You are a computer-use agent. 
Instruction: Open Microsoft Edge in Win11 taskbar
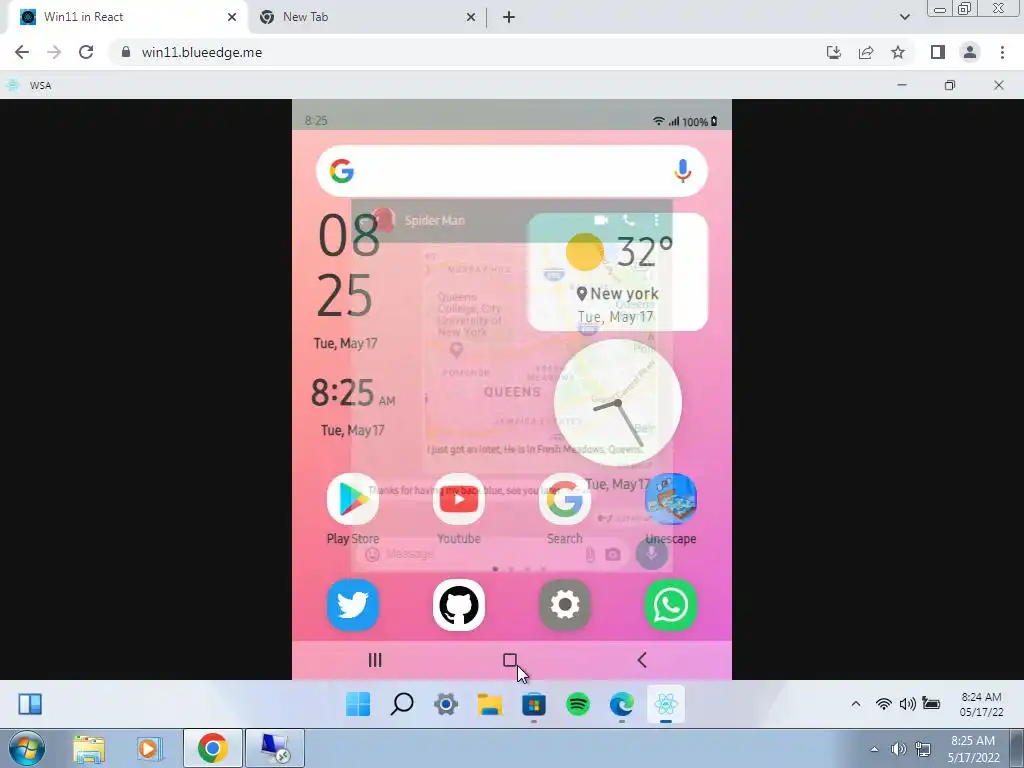[622, 704]
